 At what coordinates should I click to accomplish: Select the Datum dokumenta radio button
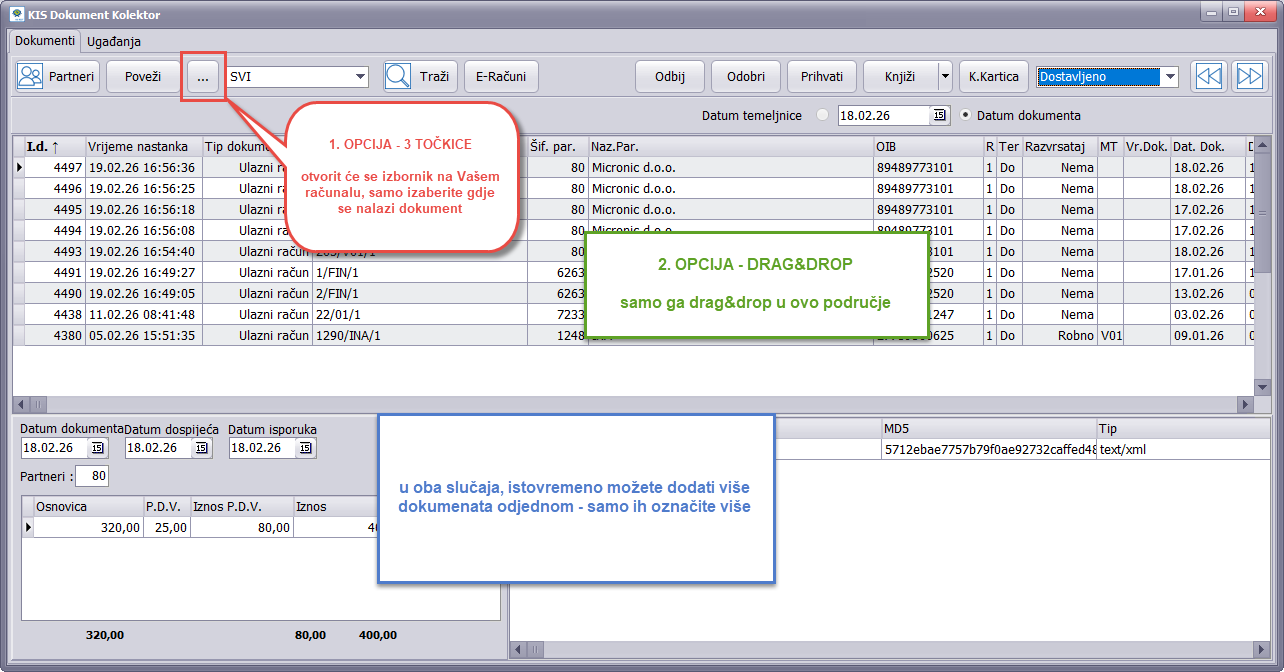[966, 115]
